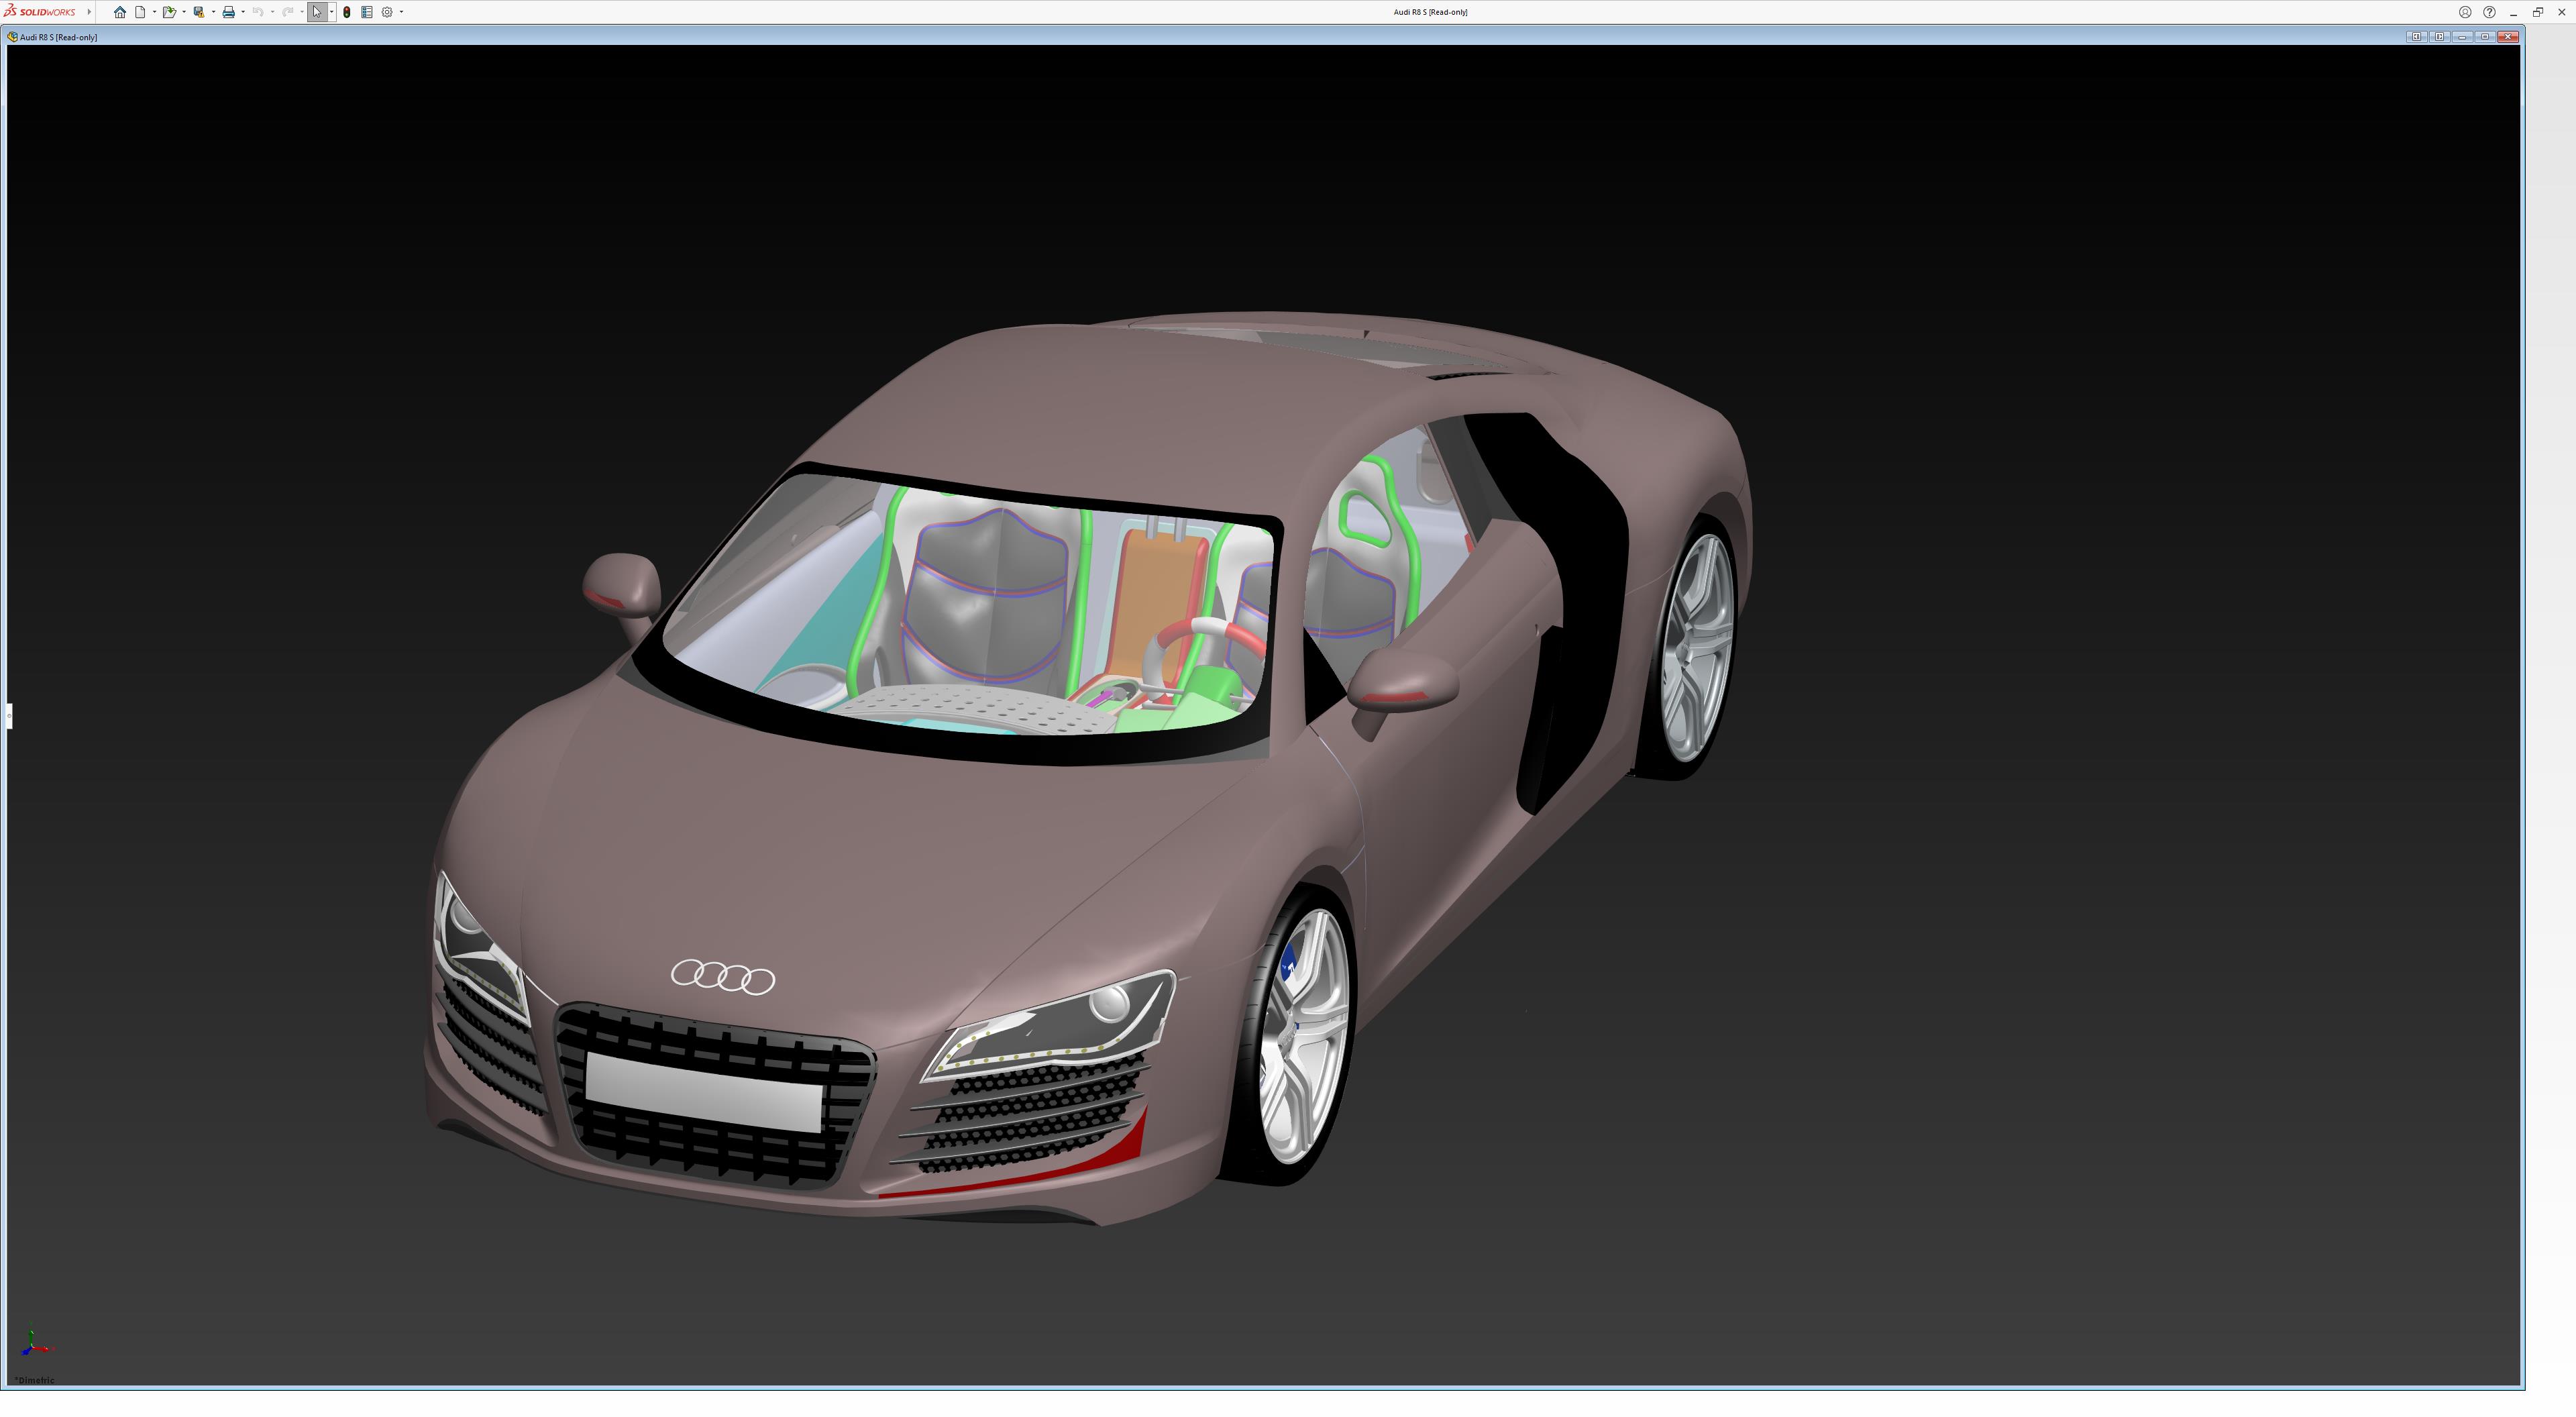Click the Audi R8 S document title
This screenshot has width=2576, height=1417.
(58, 37)
